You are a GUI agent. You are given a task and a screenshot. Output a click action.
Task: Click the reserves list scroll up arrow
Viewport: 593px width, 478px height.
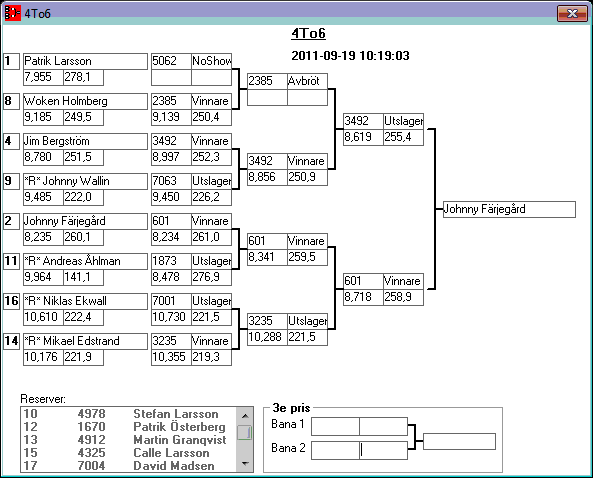[245, 416]
